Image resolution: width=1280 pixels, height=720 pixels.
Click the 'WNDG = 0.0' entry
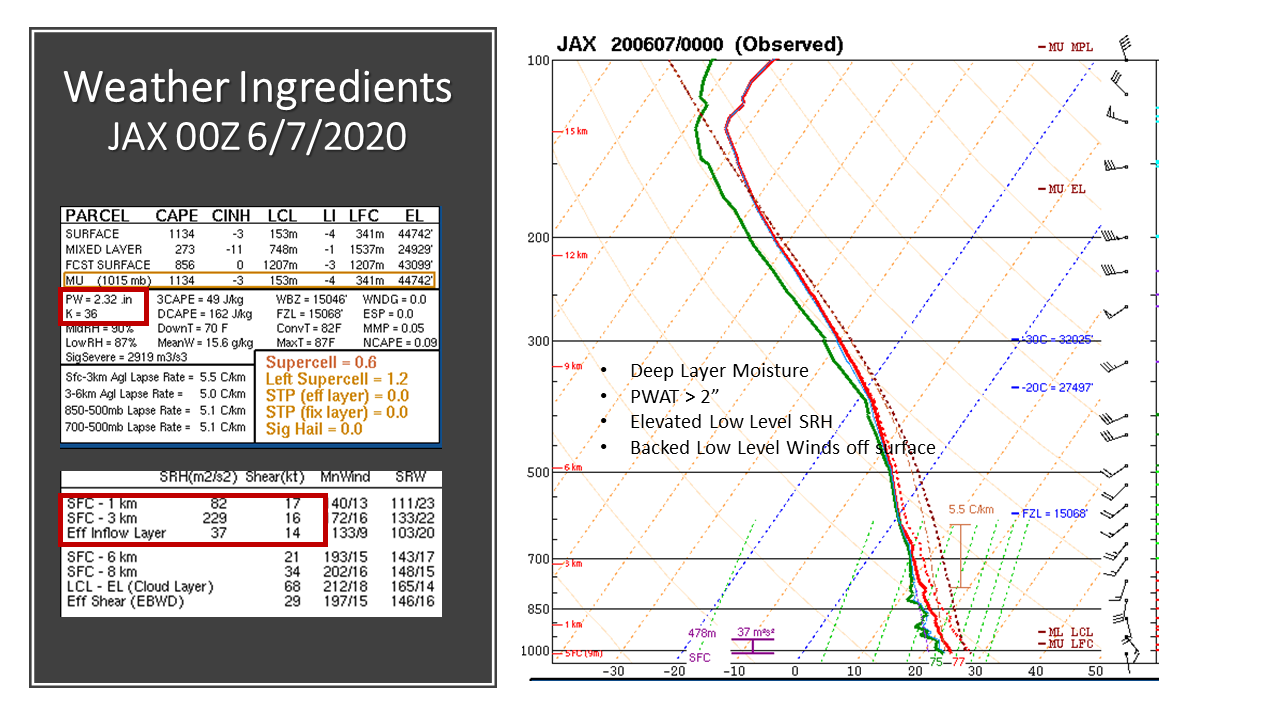(x=394, y=298)
